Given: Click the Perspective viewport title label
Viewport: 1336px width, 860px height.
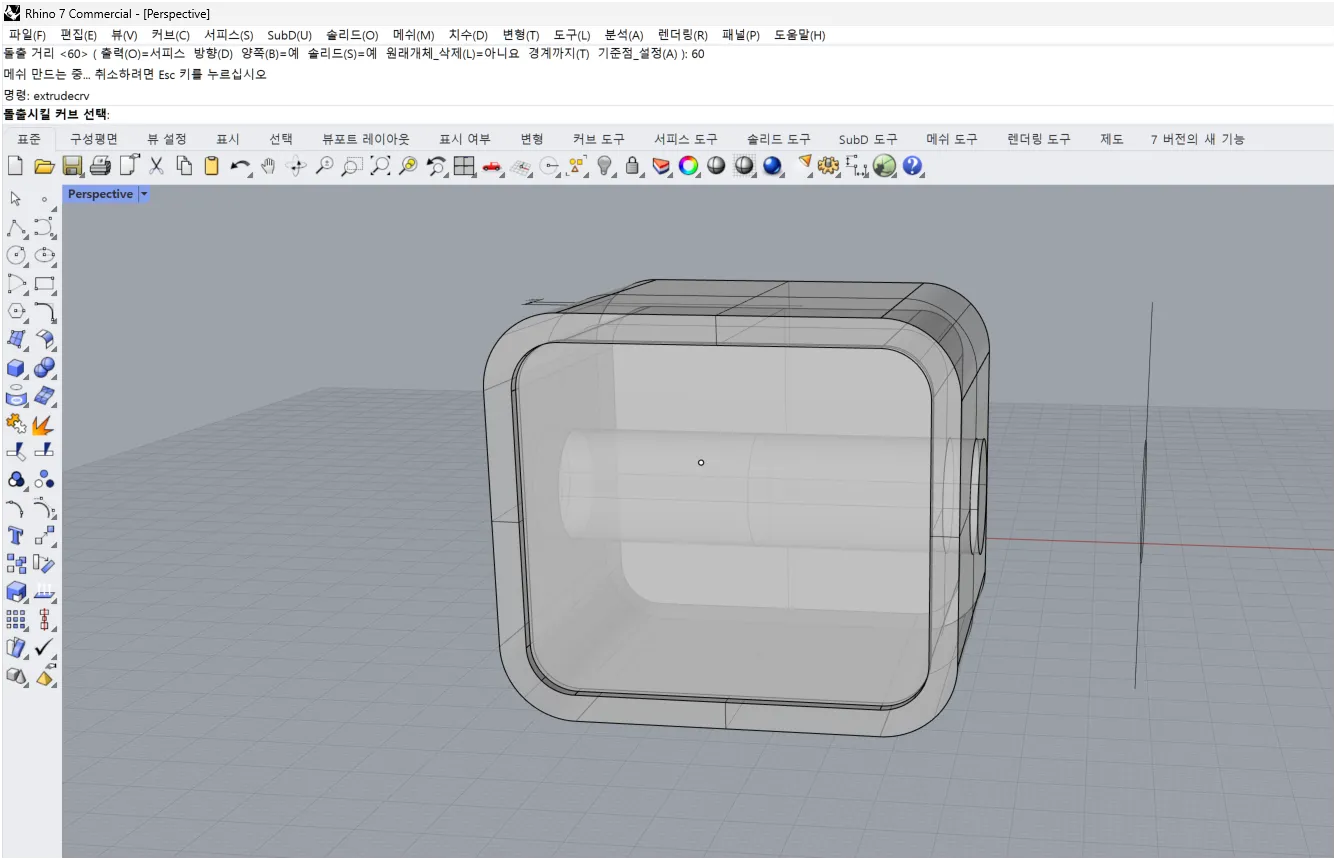Looking at the screenshot, I should [100, 194].
